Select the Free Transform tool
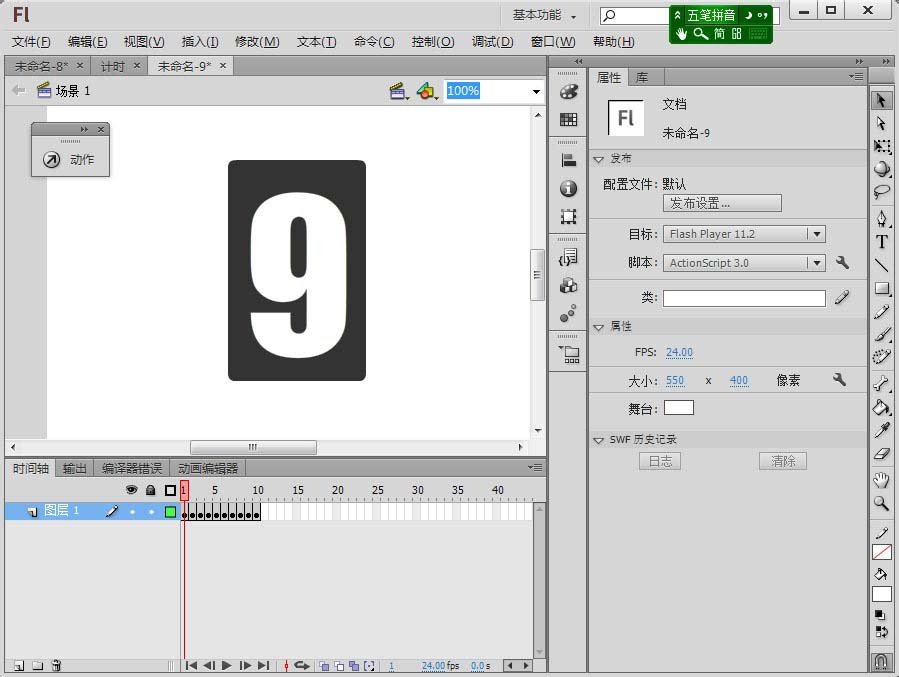899x677 pixels. pyautogui.click(x=882, y=146)
